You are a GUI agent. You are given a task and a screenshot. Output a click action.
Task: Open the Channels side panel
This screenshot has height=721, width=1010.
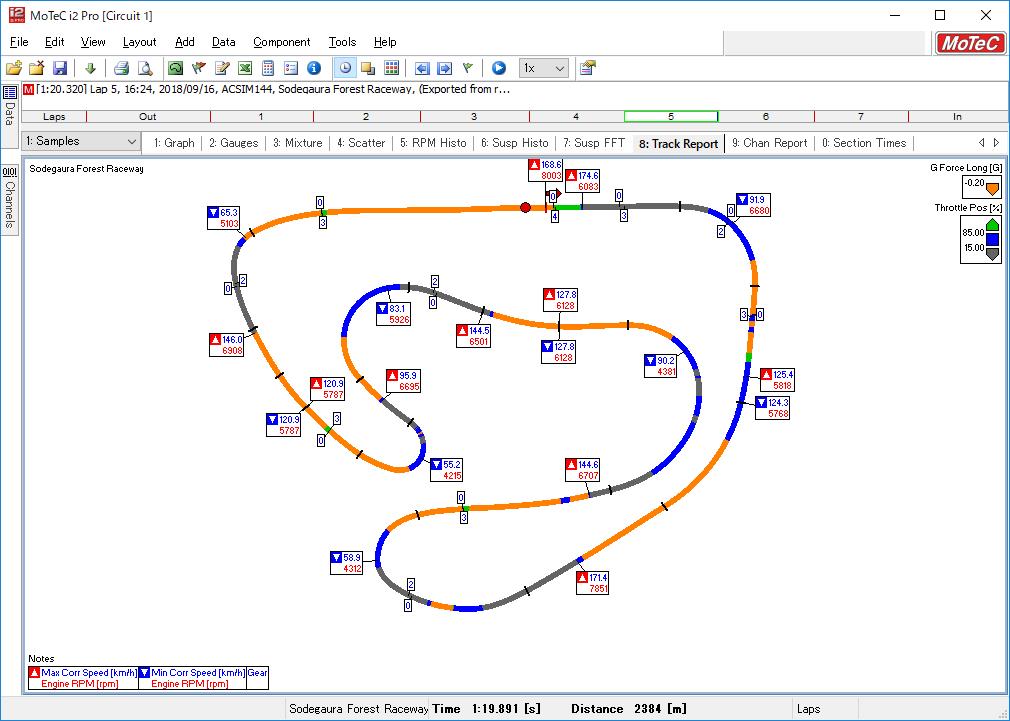click(x=10, y=198)
